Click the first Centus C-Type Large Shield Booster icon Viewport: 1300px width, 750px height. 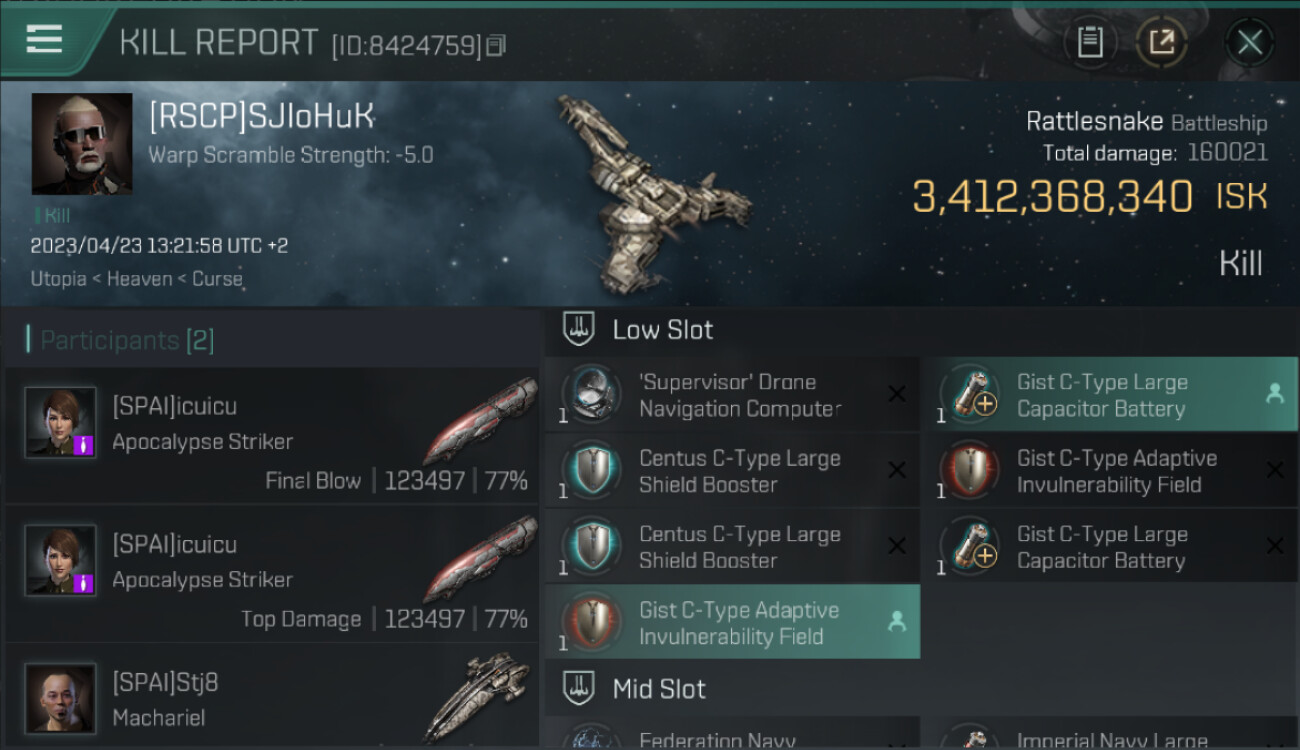coord(591,470)
